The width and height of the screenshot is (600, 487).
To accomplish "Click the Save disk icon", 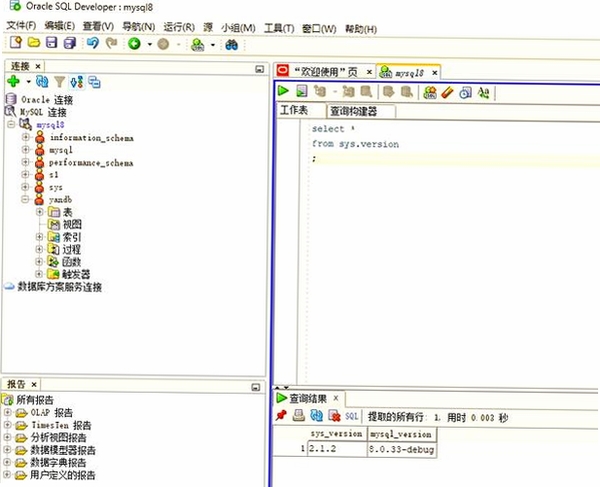I will click(x=51, y=42).
